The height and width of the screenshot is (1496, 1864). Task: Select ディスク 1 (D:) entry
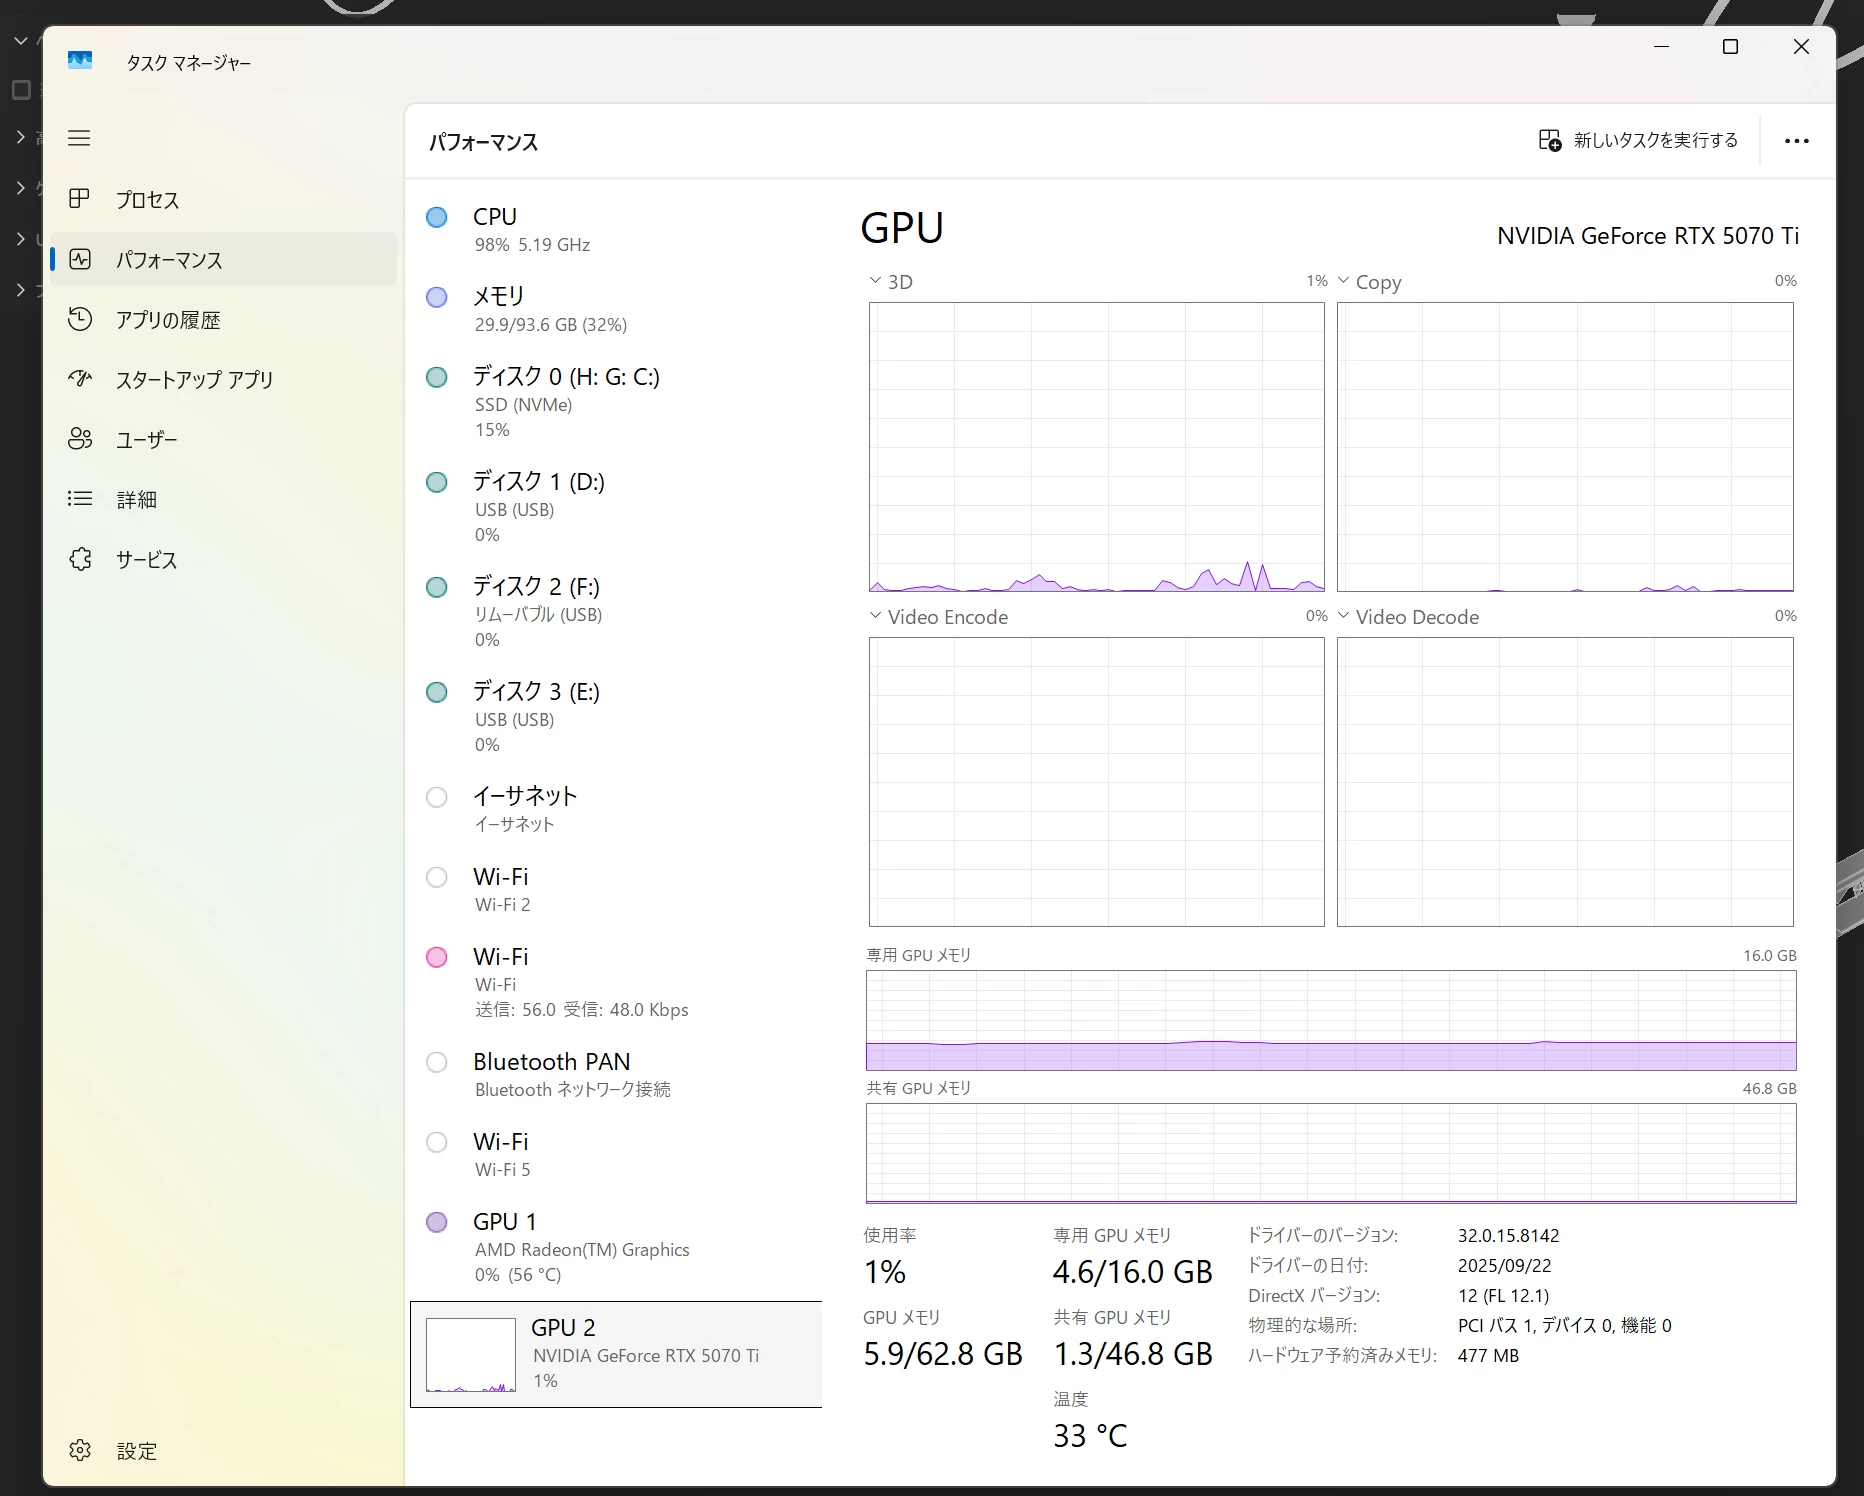(616, 507)
